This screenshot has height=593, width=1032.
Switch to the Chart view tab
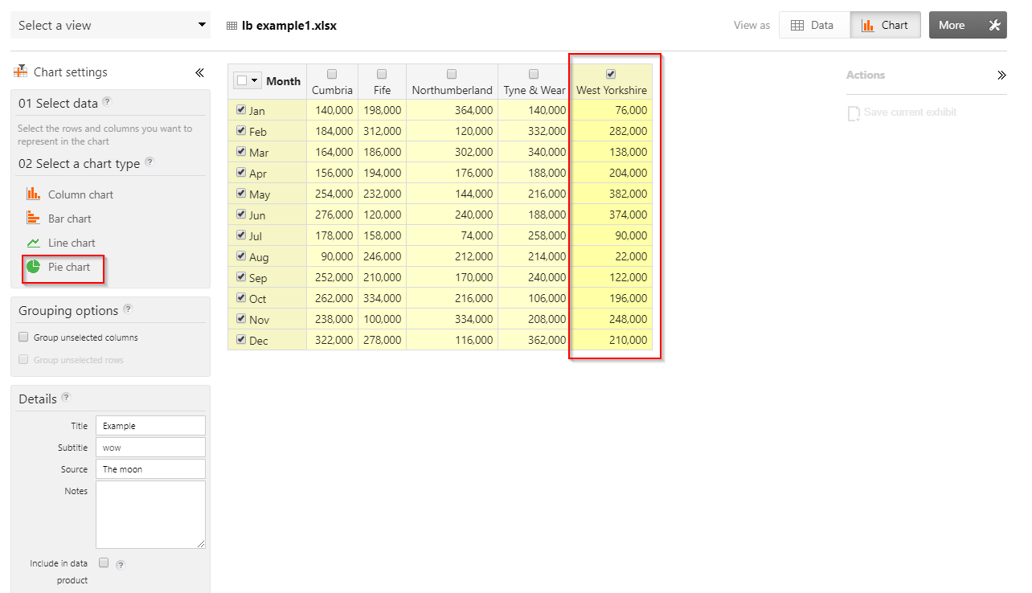pos(885,25)
